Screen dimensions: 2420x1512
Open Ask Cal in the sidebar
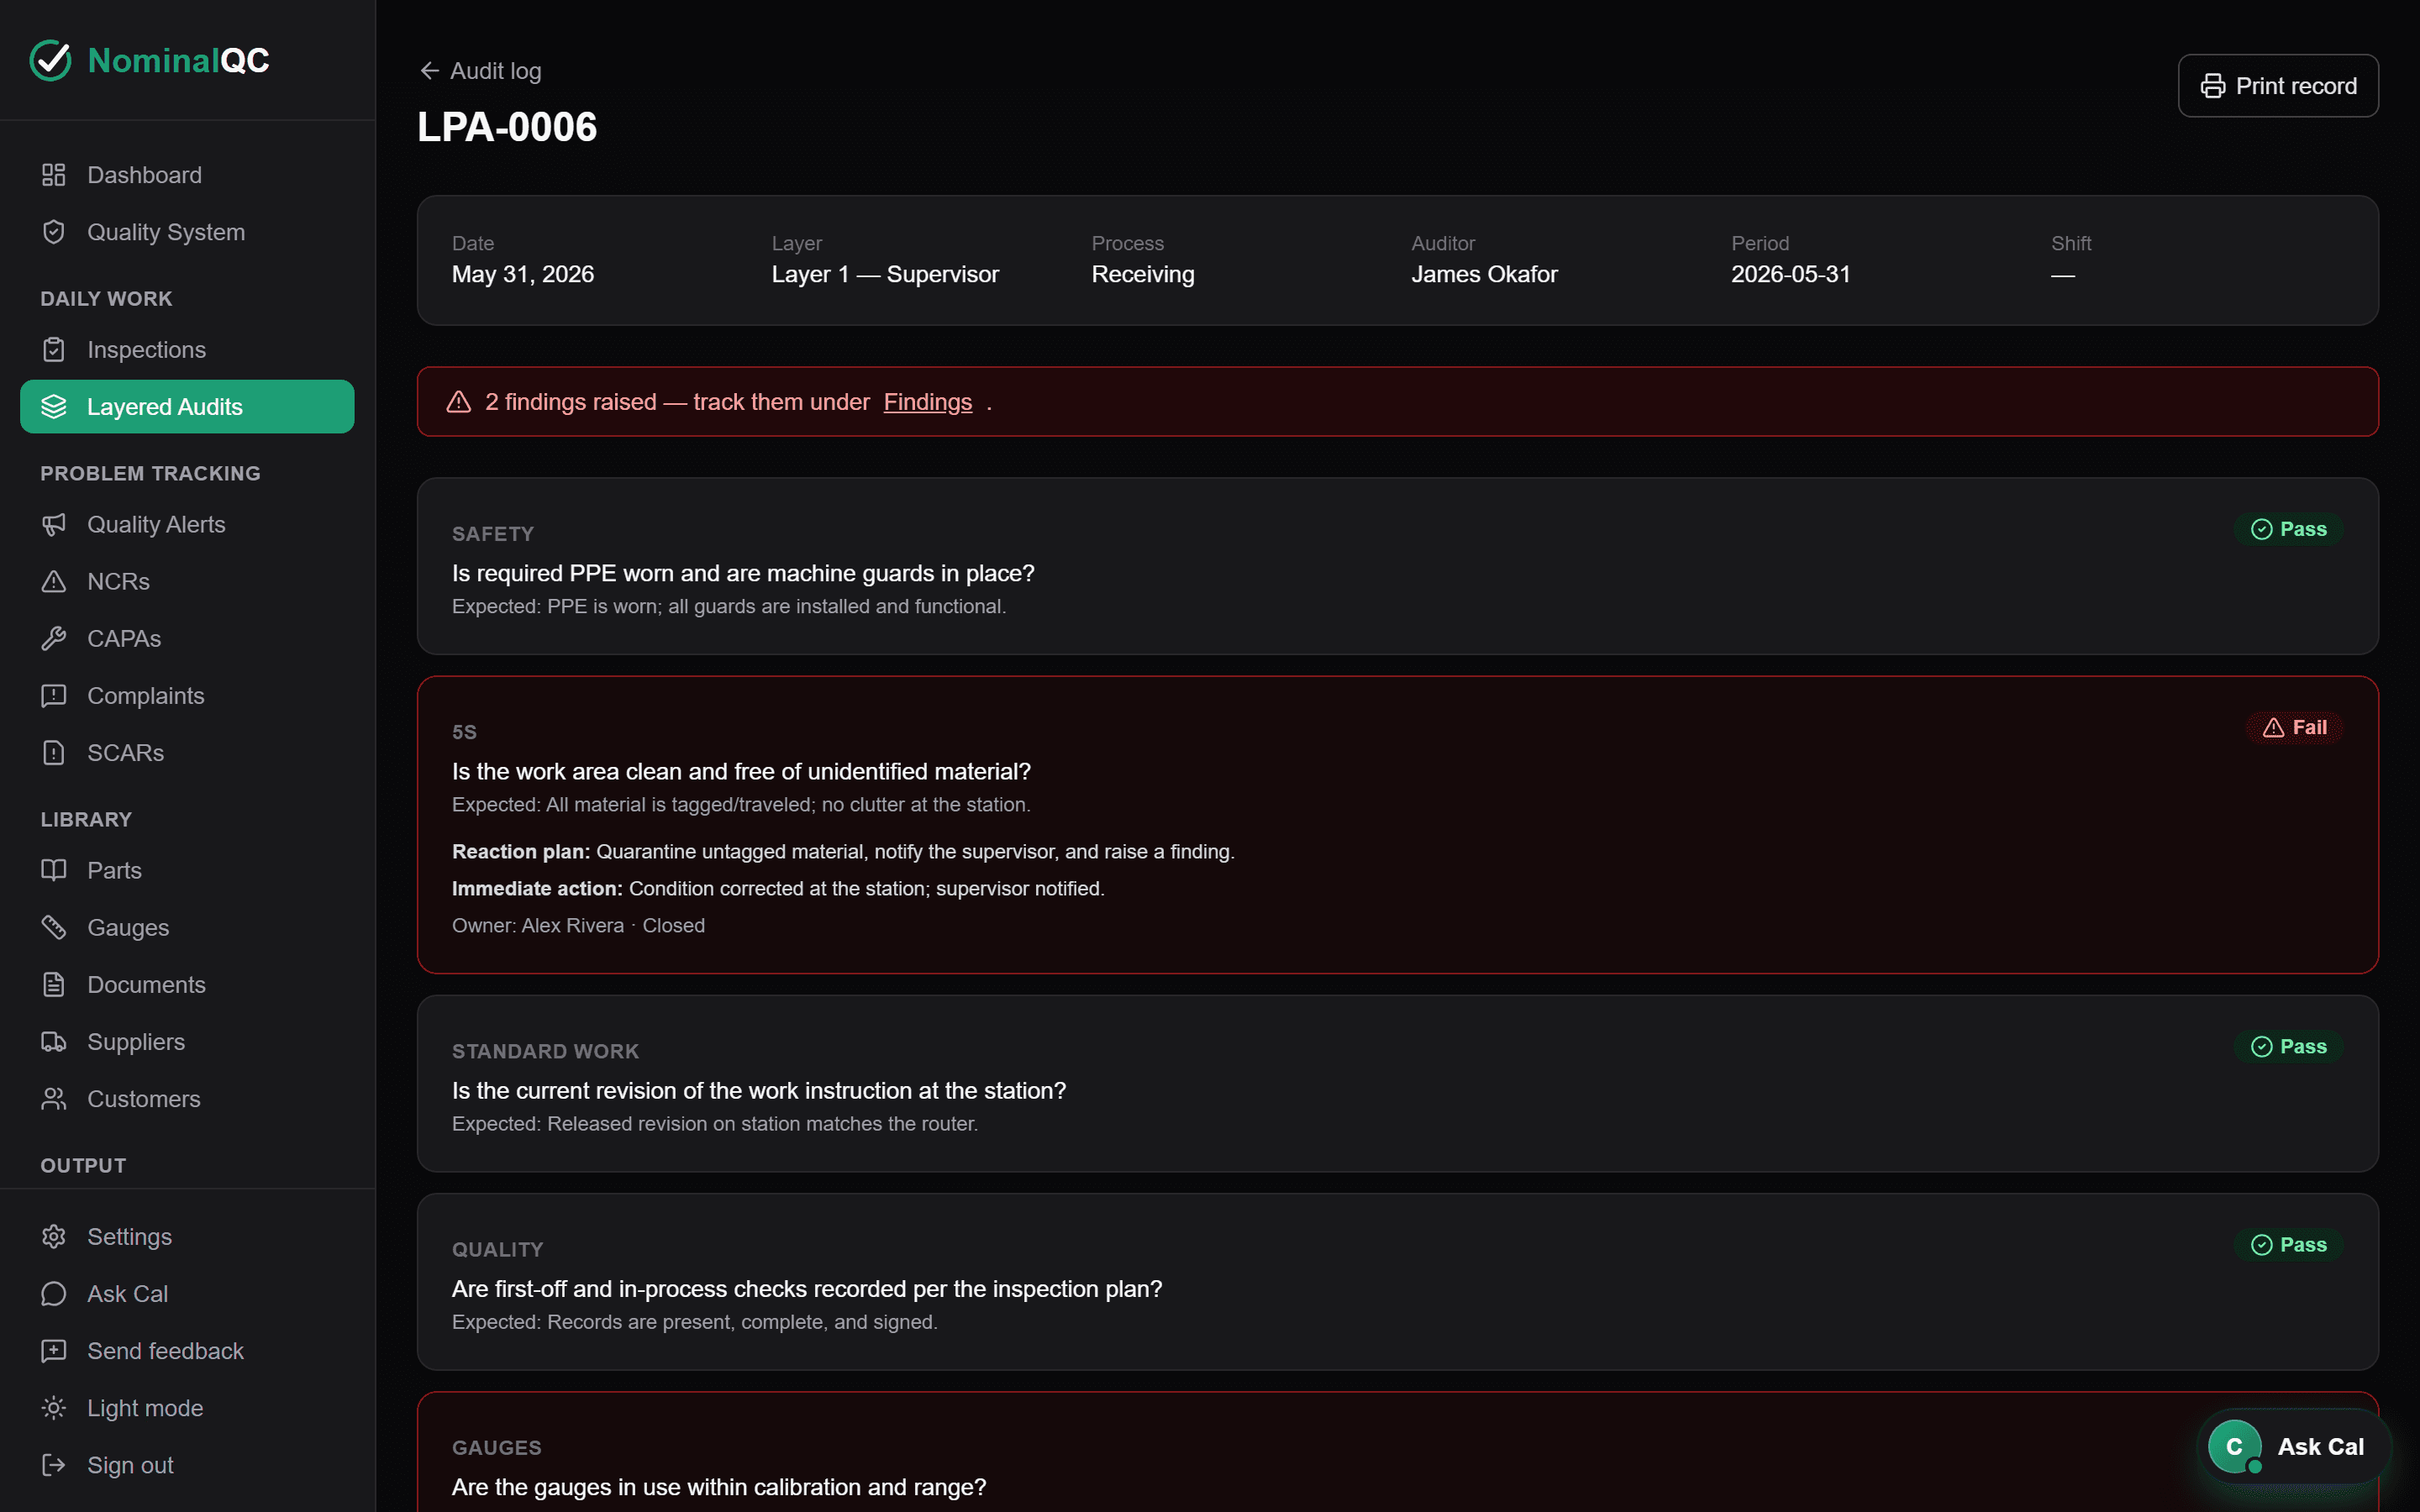[187, 1293]
